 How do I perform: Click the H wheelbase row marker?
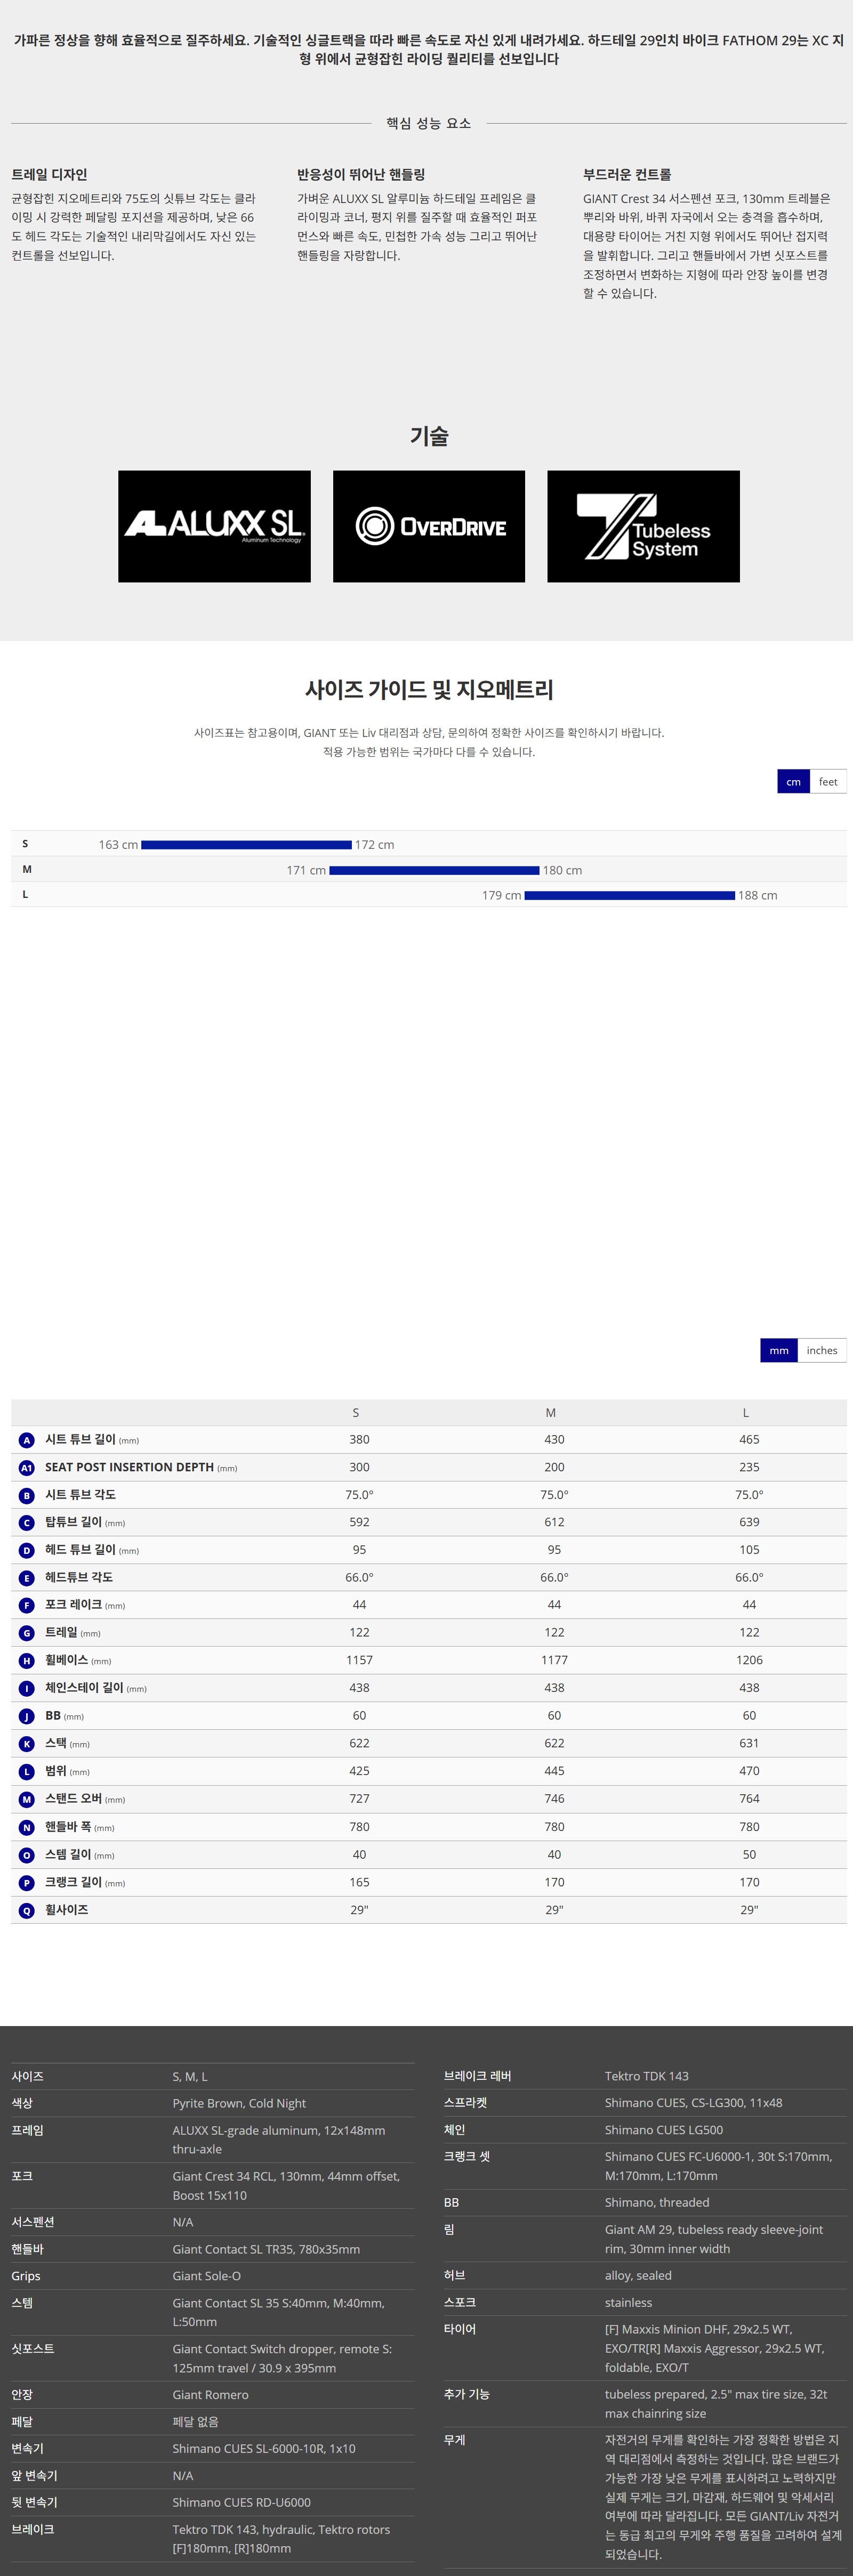coord(27,1661)
